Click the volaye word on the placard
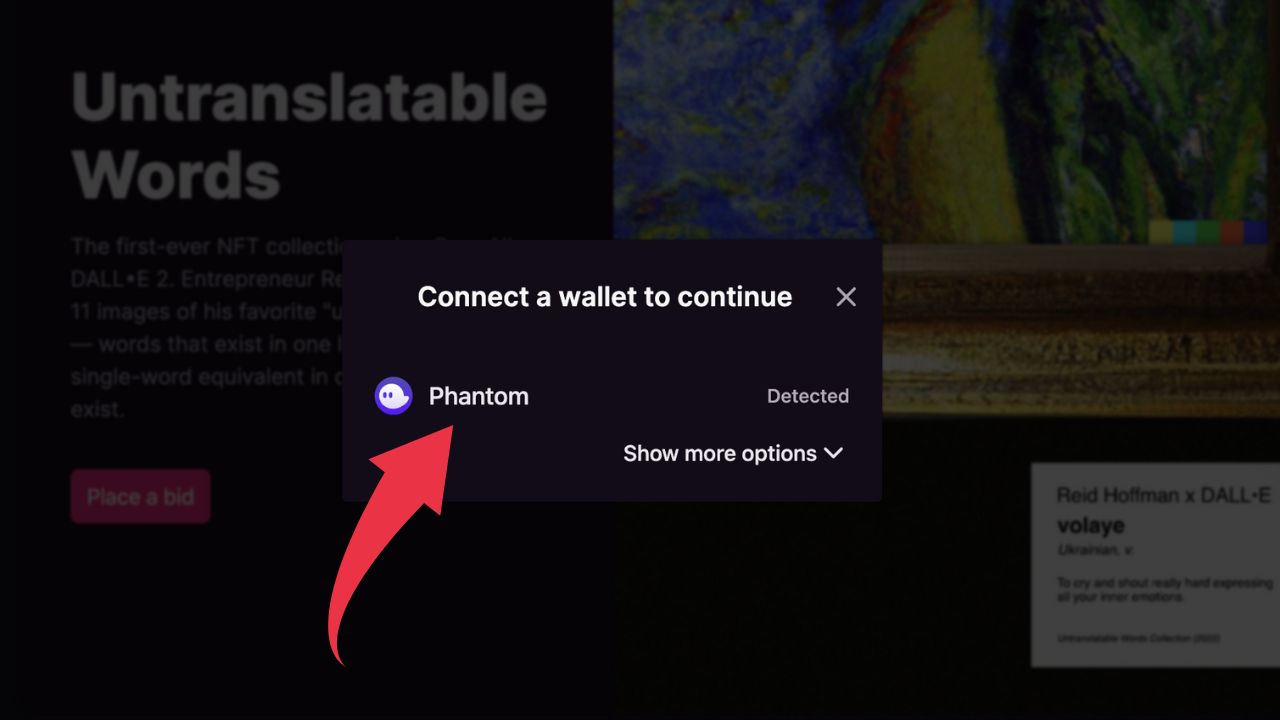Image resolution: width=1280 pixels, height=720 pixels. point(1090,525)
